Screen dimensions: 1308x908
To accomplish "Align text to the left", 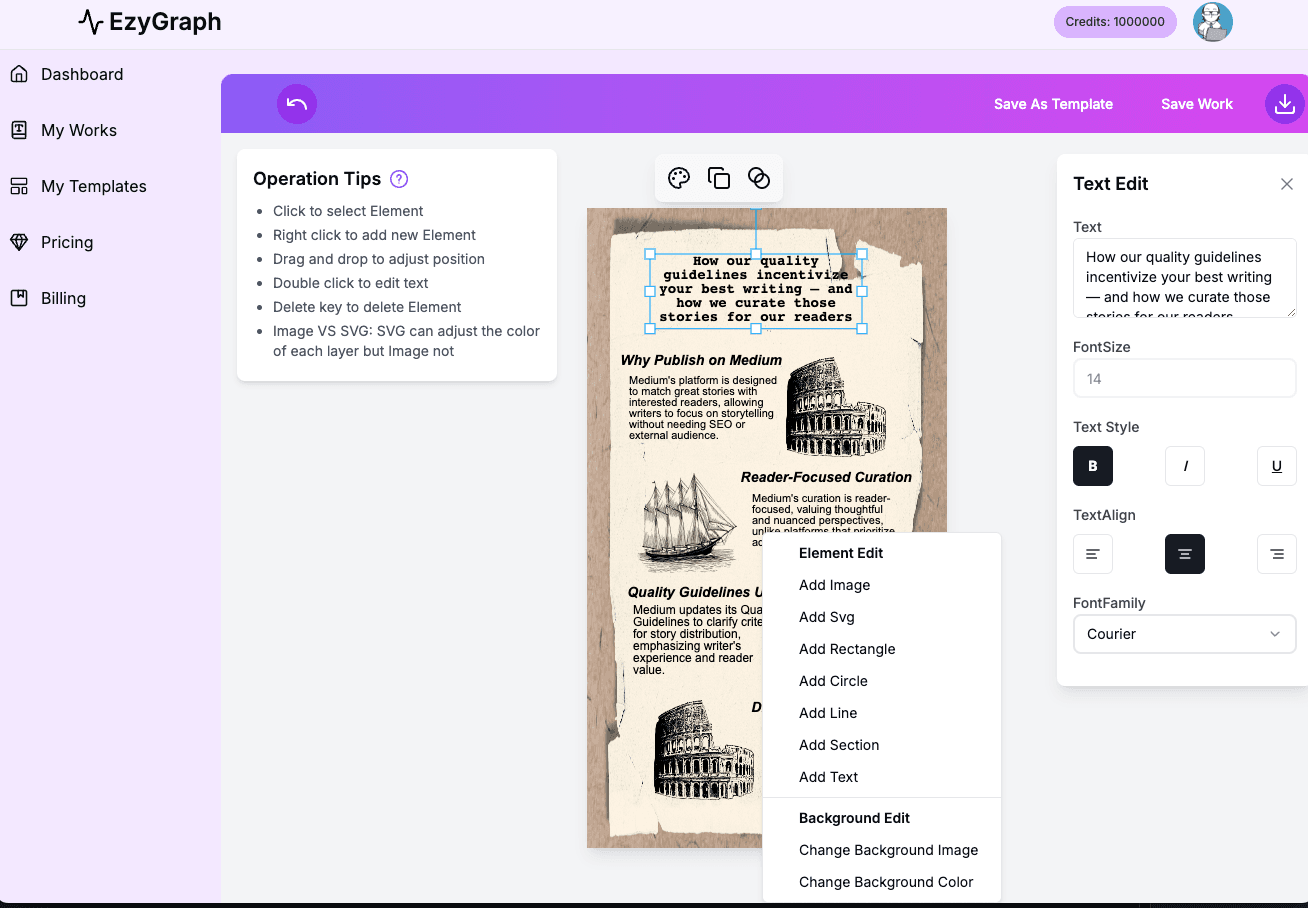I will [1093, 554].
